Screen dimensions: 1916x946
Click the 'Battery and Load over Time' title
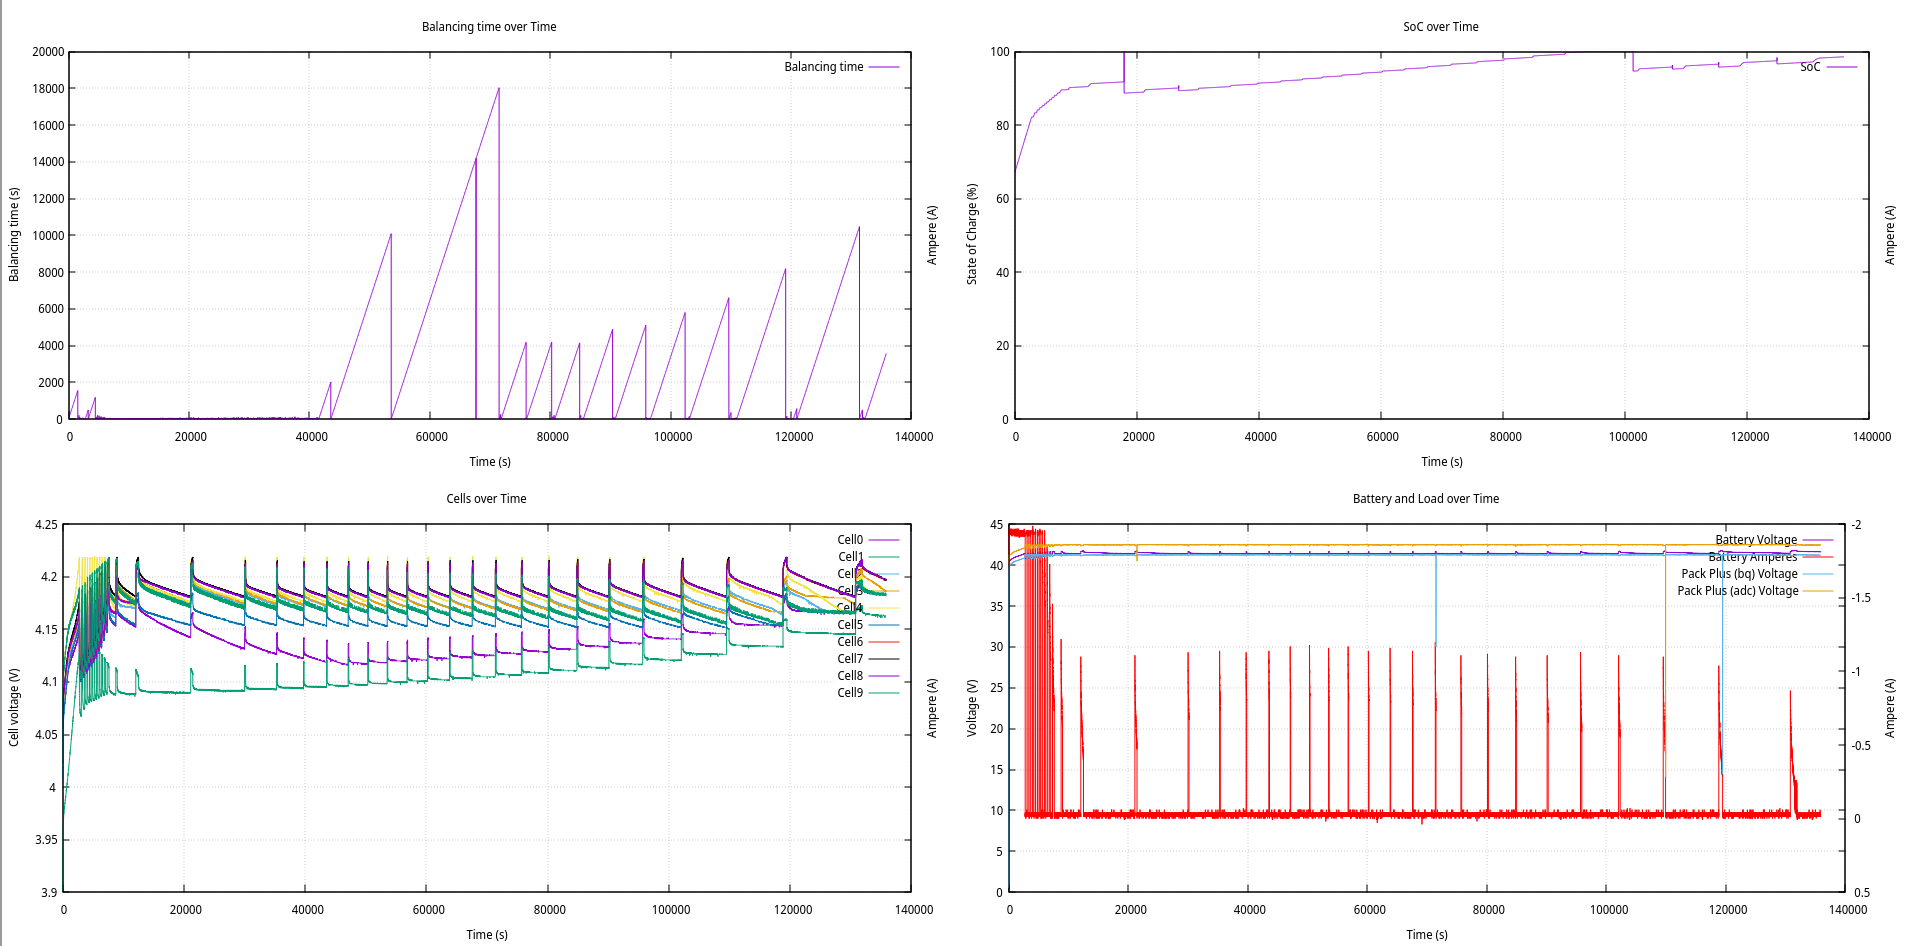click(1425, 499)
